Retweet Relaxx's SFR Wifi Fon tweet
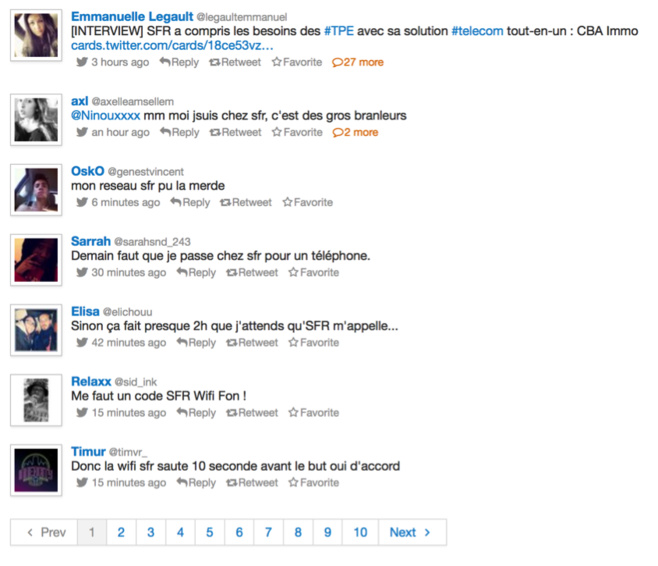The image size is (658, 566). pos(252,412)
